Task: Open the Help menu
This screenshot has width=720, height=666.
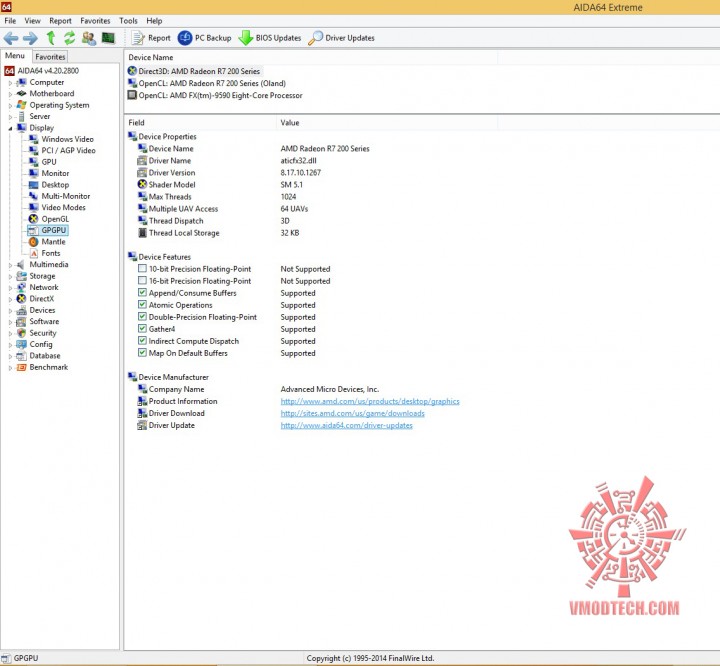Action: [x=154, y=21]
